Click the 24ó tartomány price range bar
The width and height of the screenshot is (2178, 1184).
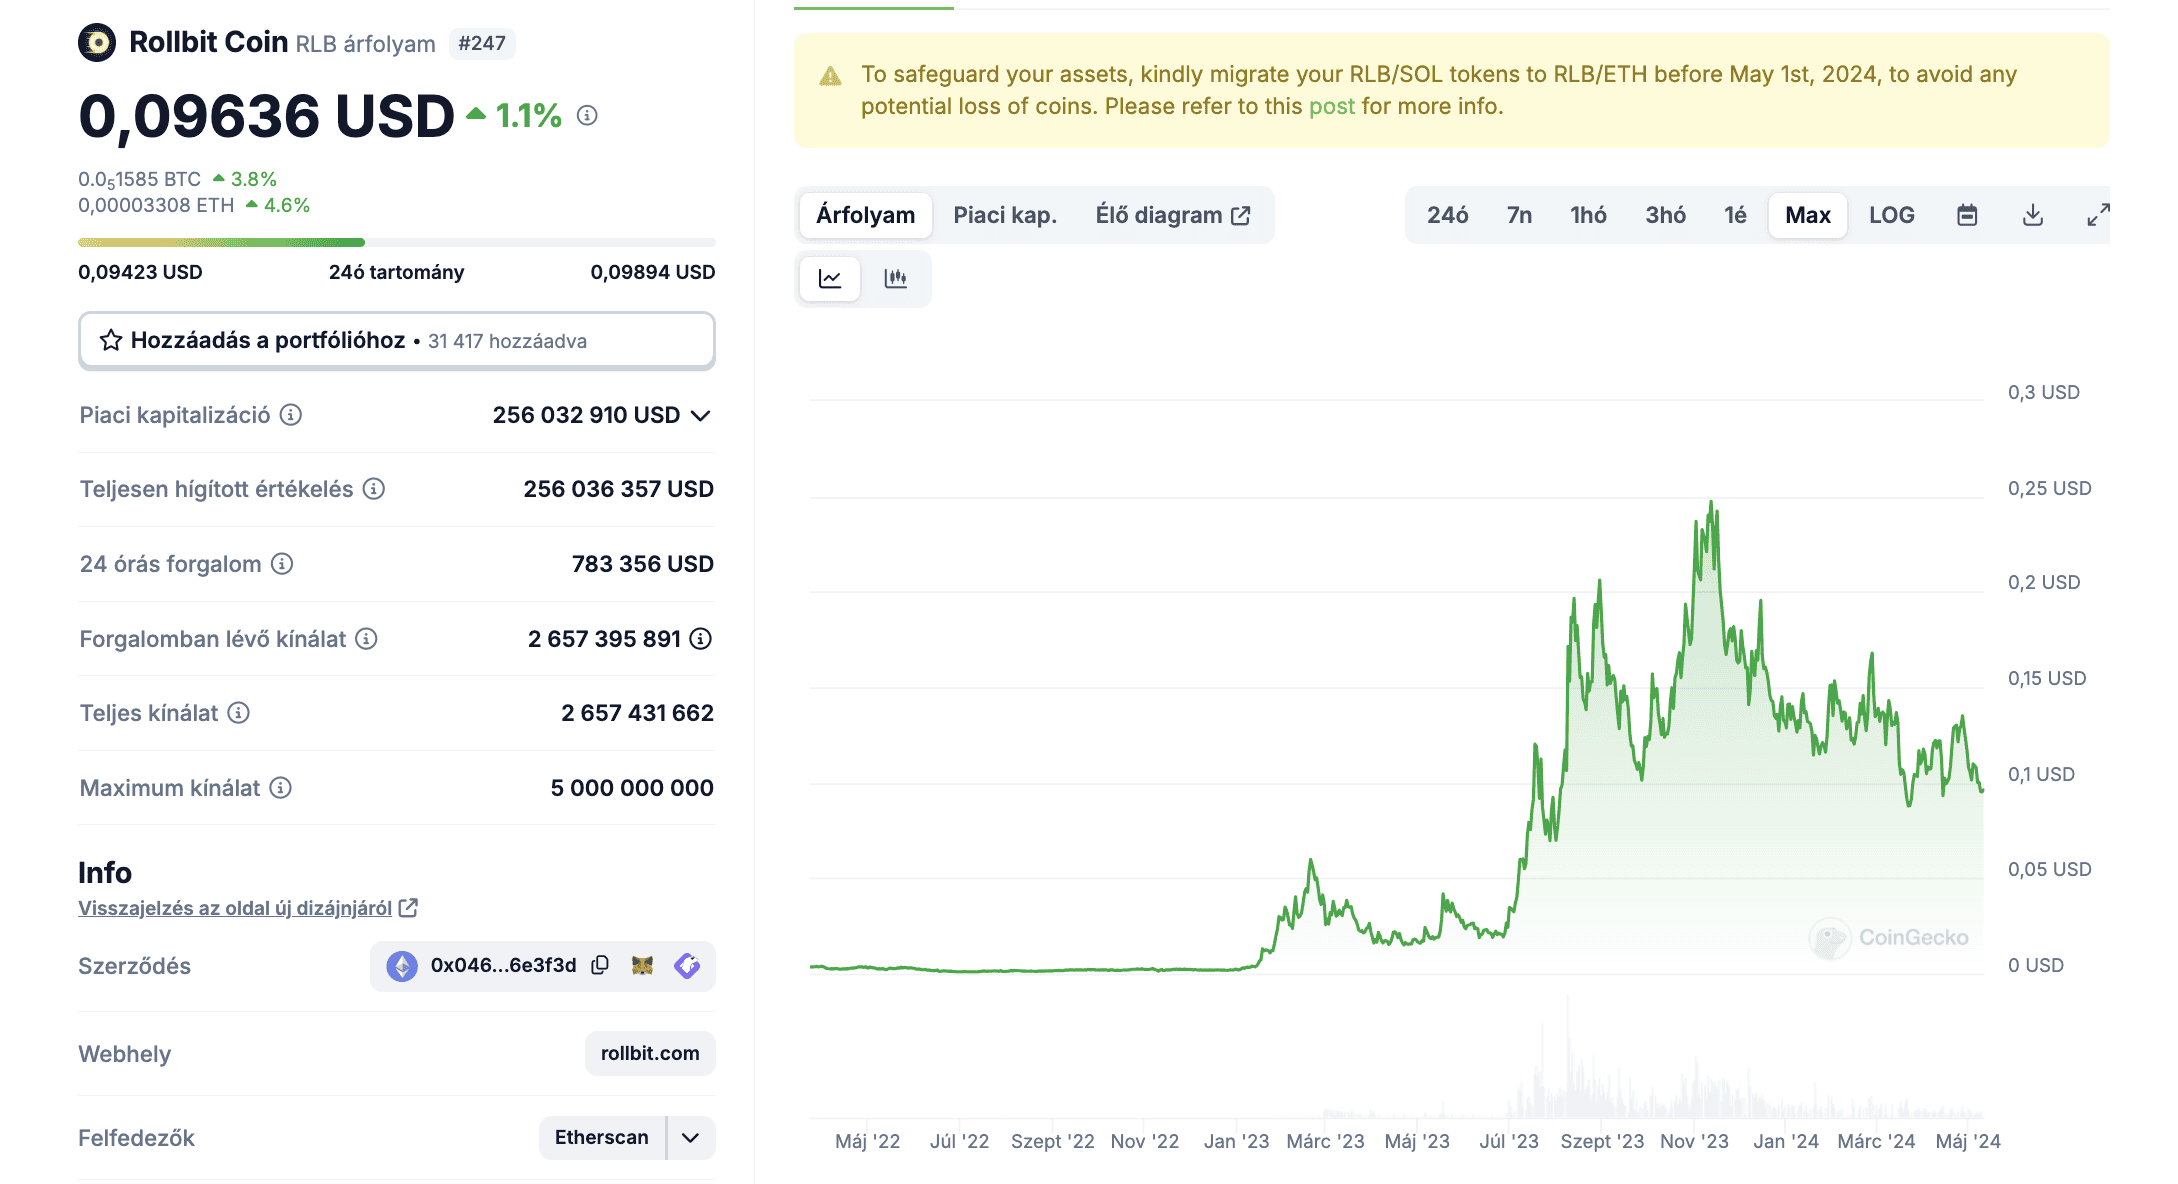click(x=397, y=242)
